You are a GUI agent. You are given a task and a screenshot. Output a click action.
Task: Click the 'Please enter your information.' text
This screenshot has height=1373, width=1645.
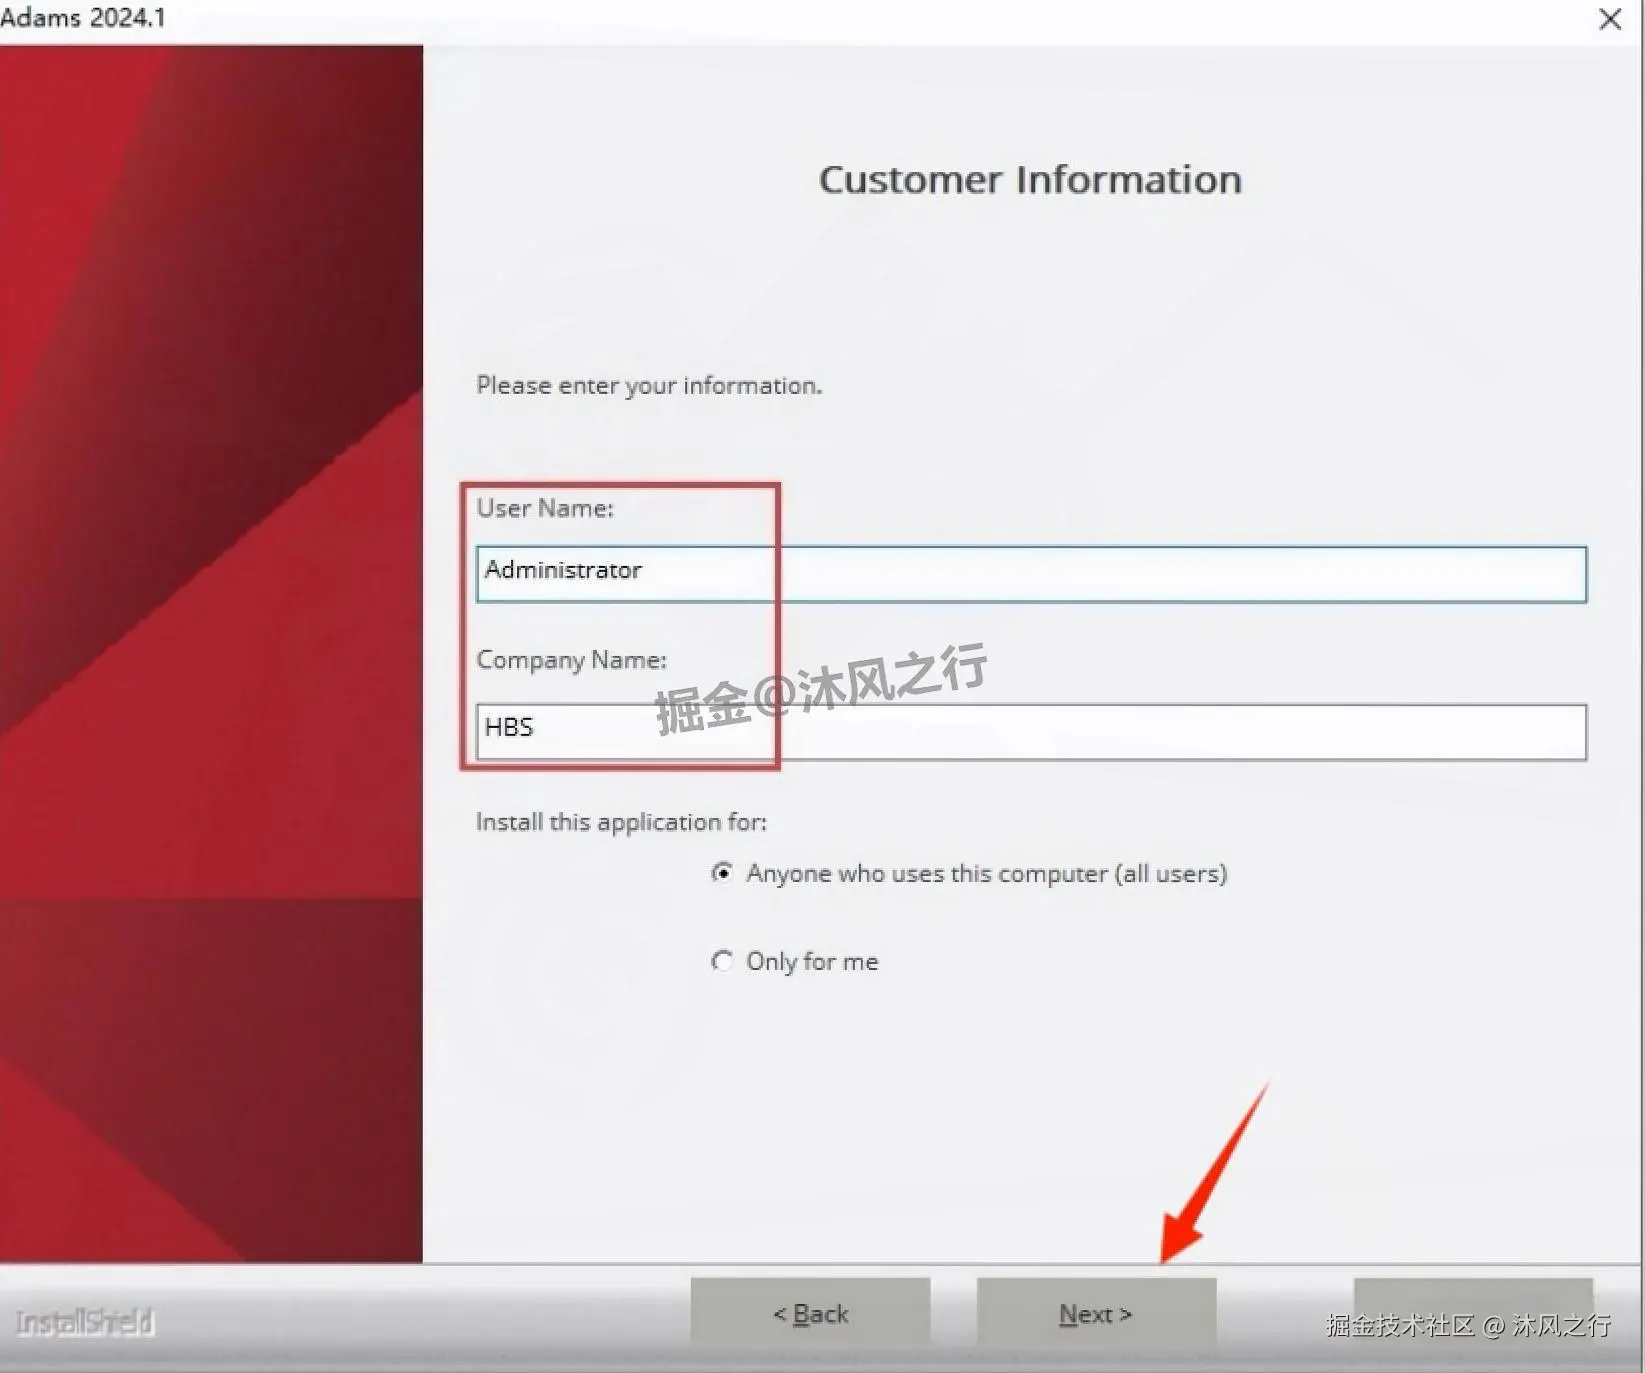(x=649, y=386)
